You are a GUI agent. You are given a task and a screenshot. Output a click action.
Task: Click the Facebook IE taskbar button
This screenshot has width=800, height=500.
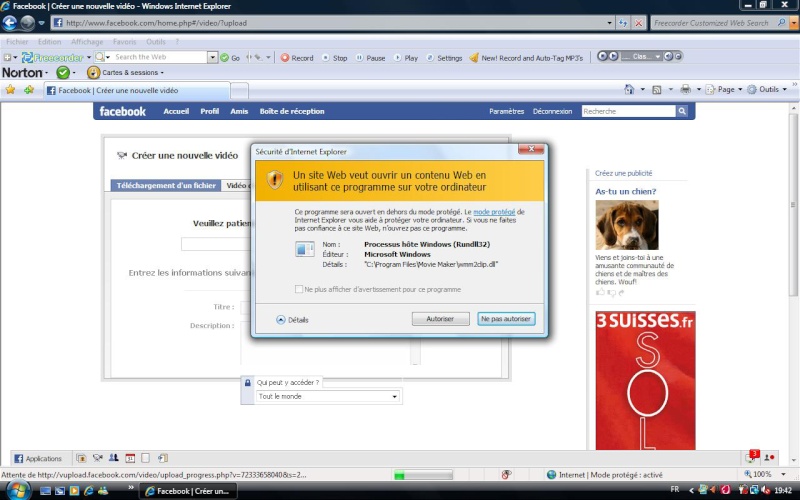(x=188, y=491)
